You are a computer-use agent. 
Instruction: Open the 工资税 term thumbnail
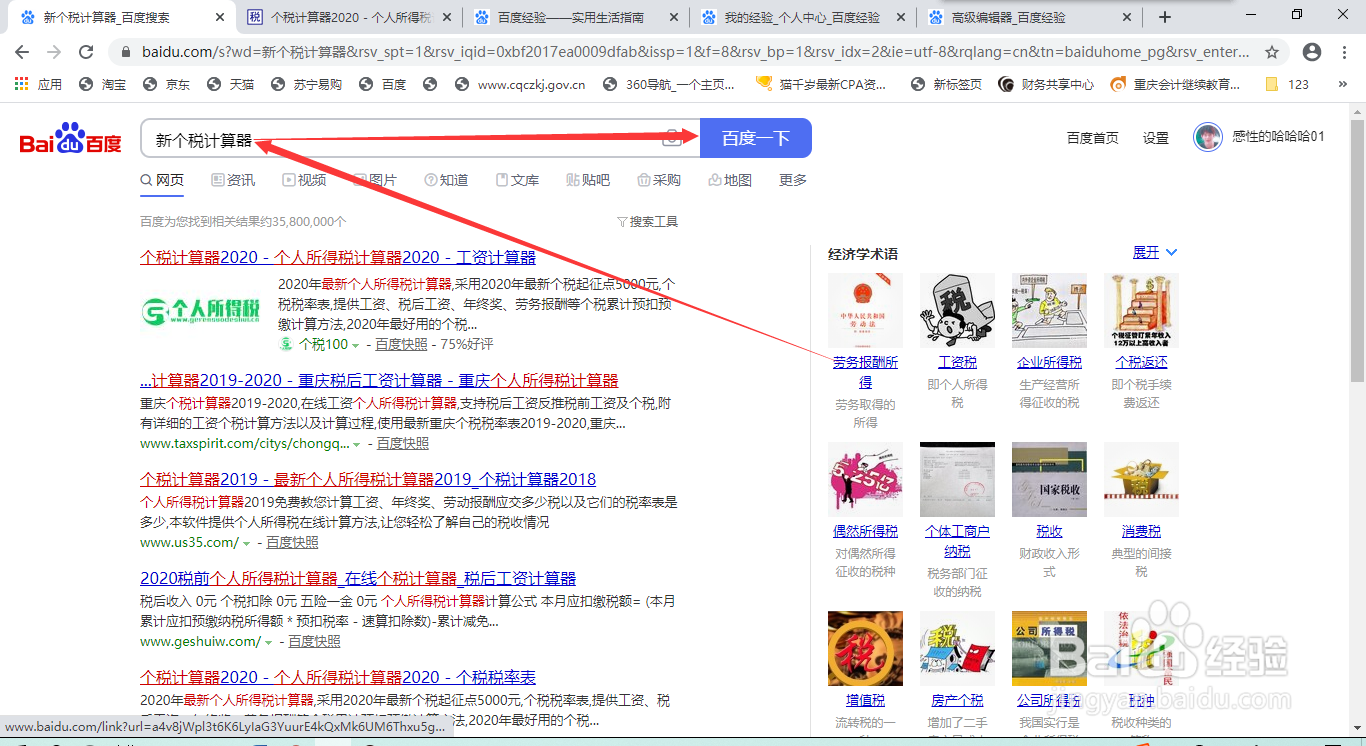click(957, 311)
